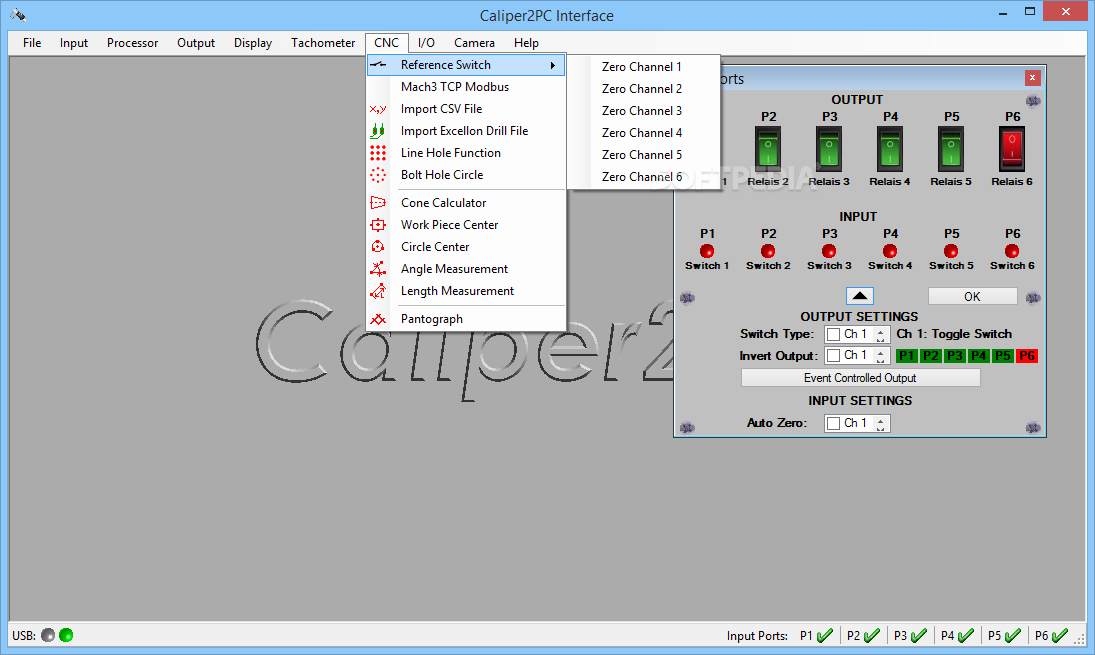Image resolution: width=1095 pixels, height=655 pixels.
Task: Close the ports panel with red X
Action: click(1033, 78)
